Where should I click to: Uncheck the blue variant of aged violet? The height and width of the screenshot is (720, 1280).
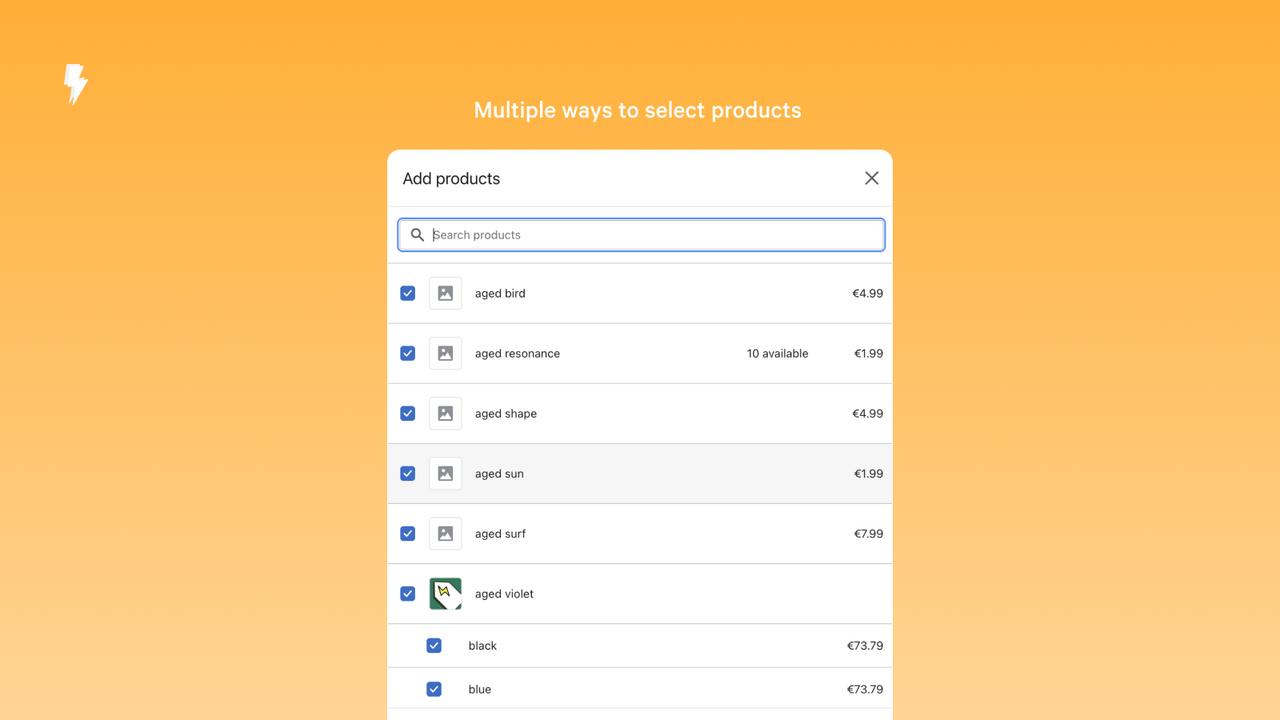coord(434,689)
